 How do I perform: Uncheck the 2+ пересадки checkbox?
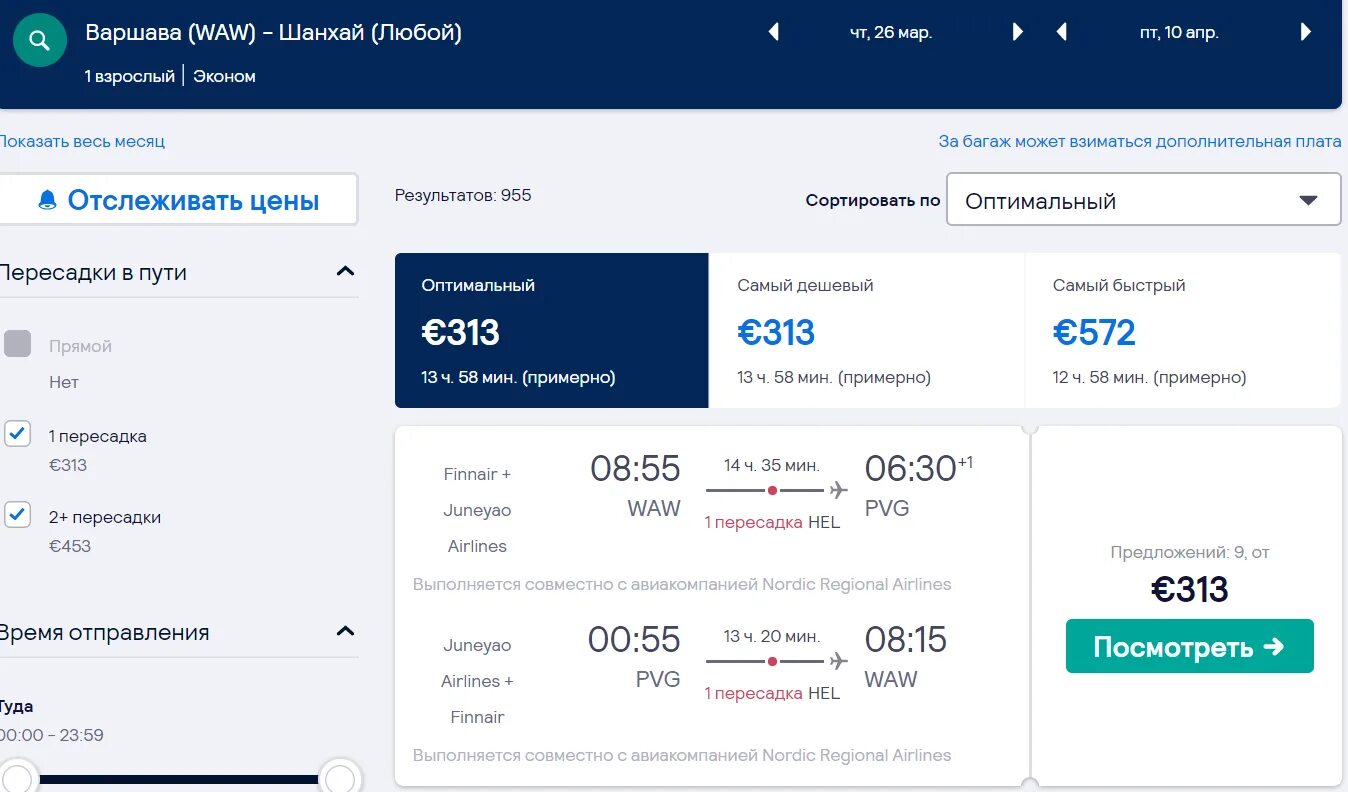[17, 515]
